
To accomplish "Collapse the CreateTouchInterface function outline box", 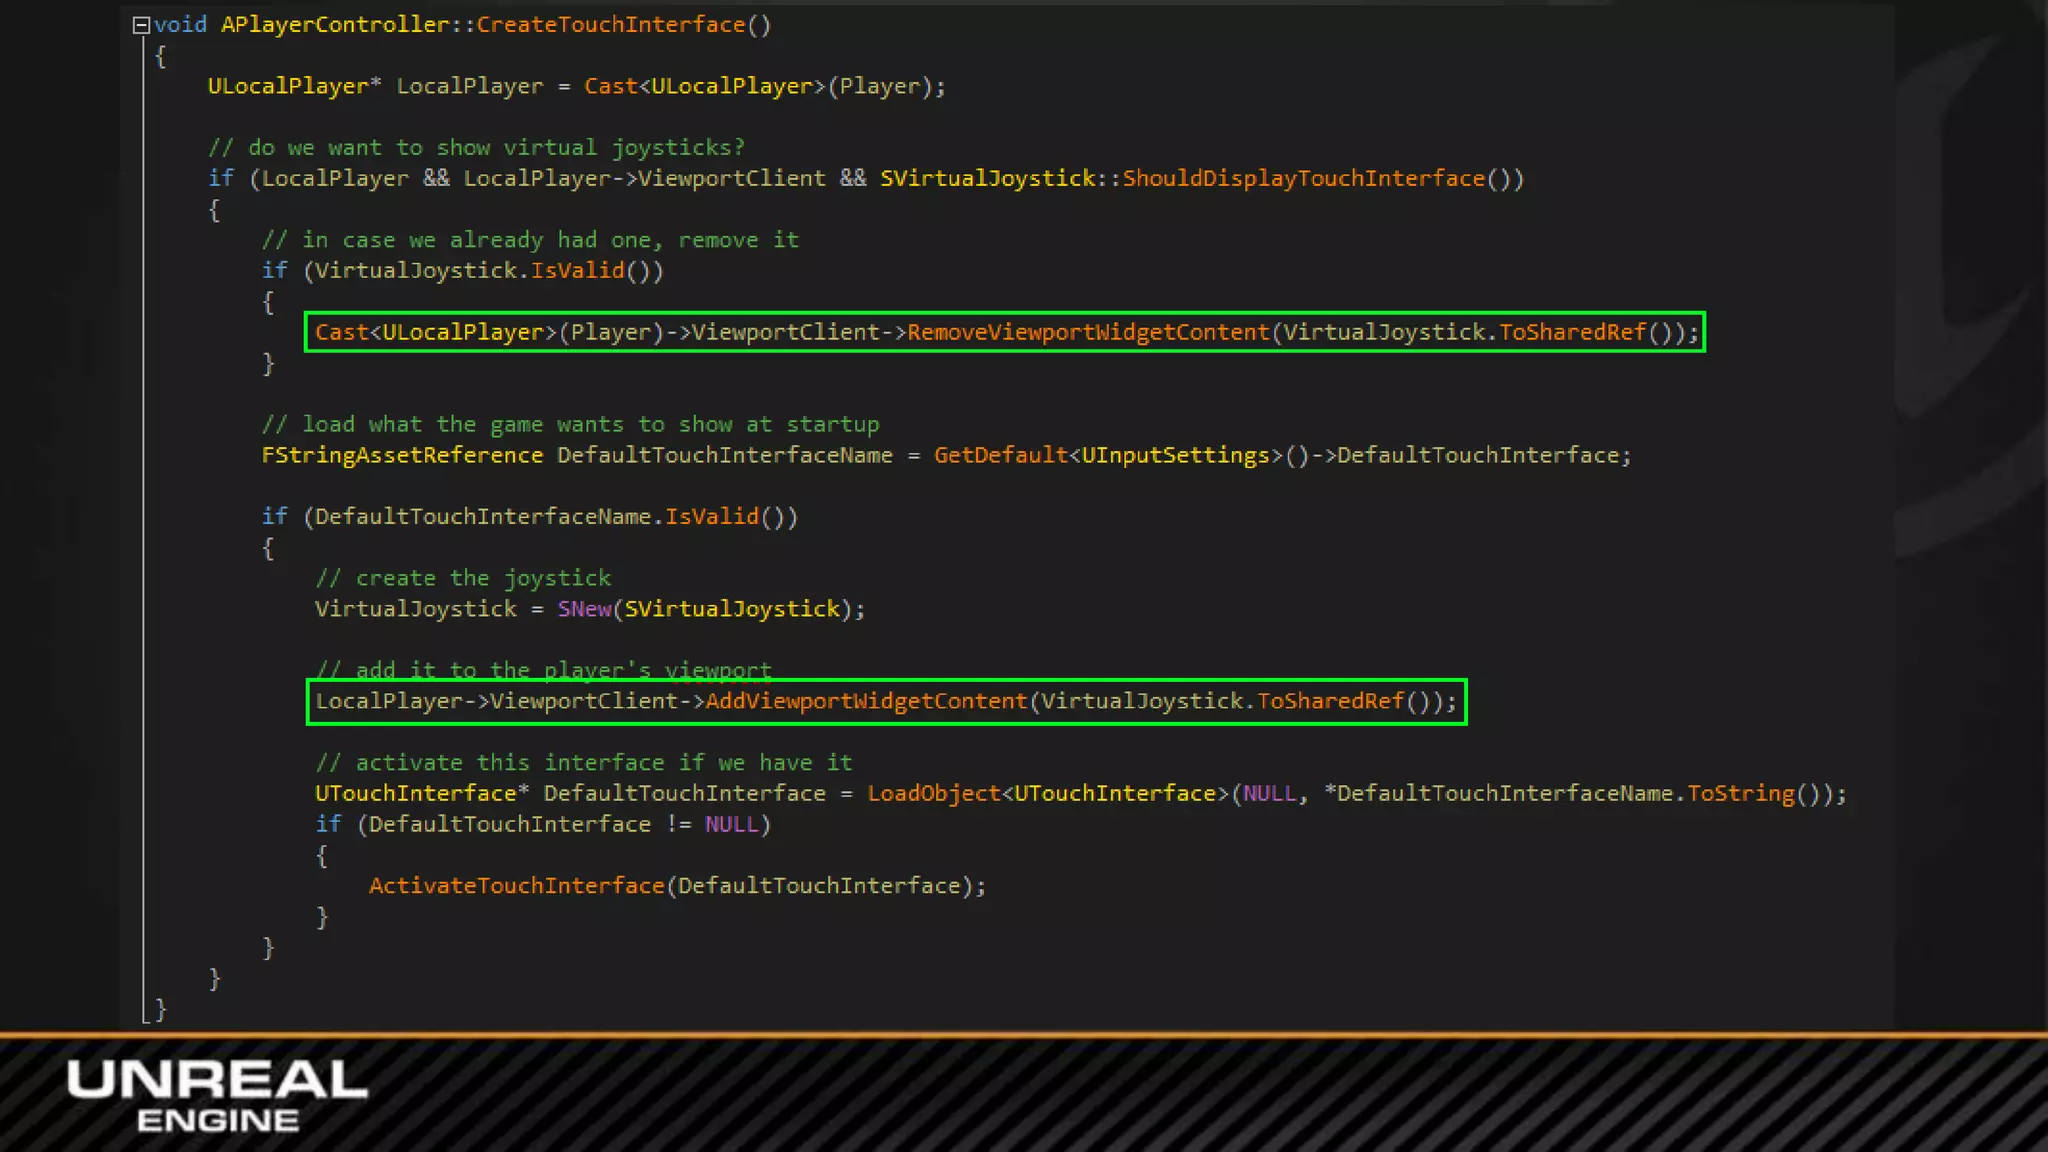I will click(141, 26).
